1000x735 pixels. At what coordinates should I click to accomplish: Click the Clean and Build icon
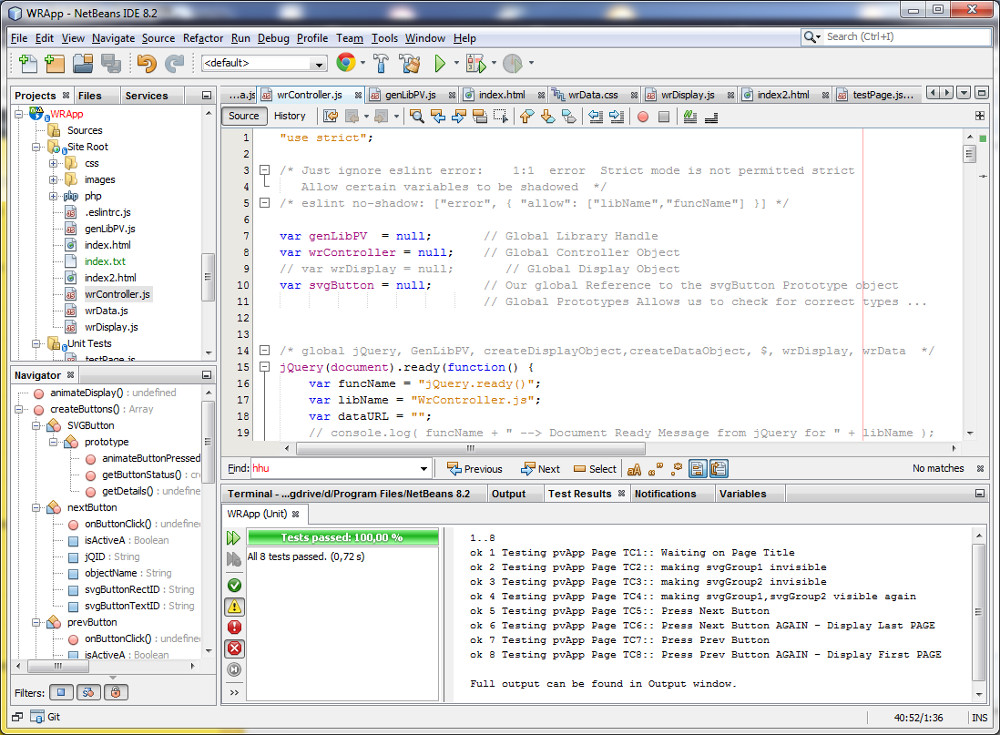click(410, 63)
